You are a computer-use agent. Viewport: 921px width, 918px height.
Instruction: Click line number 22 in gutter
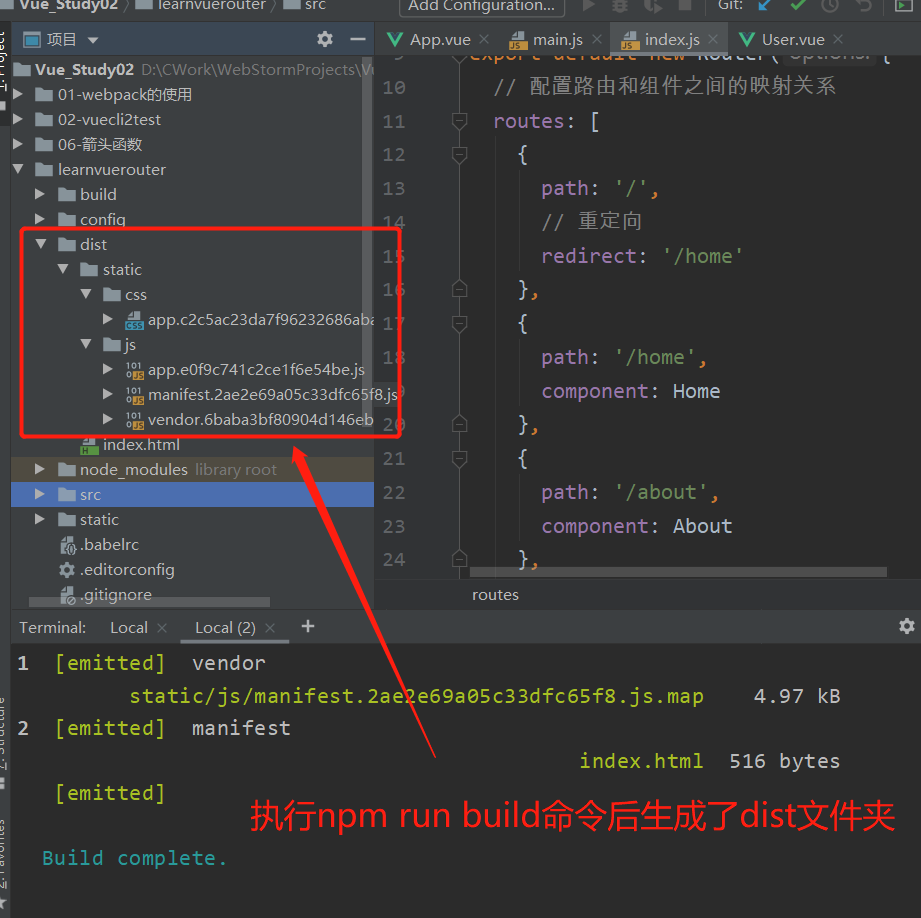click(394, 492)
